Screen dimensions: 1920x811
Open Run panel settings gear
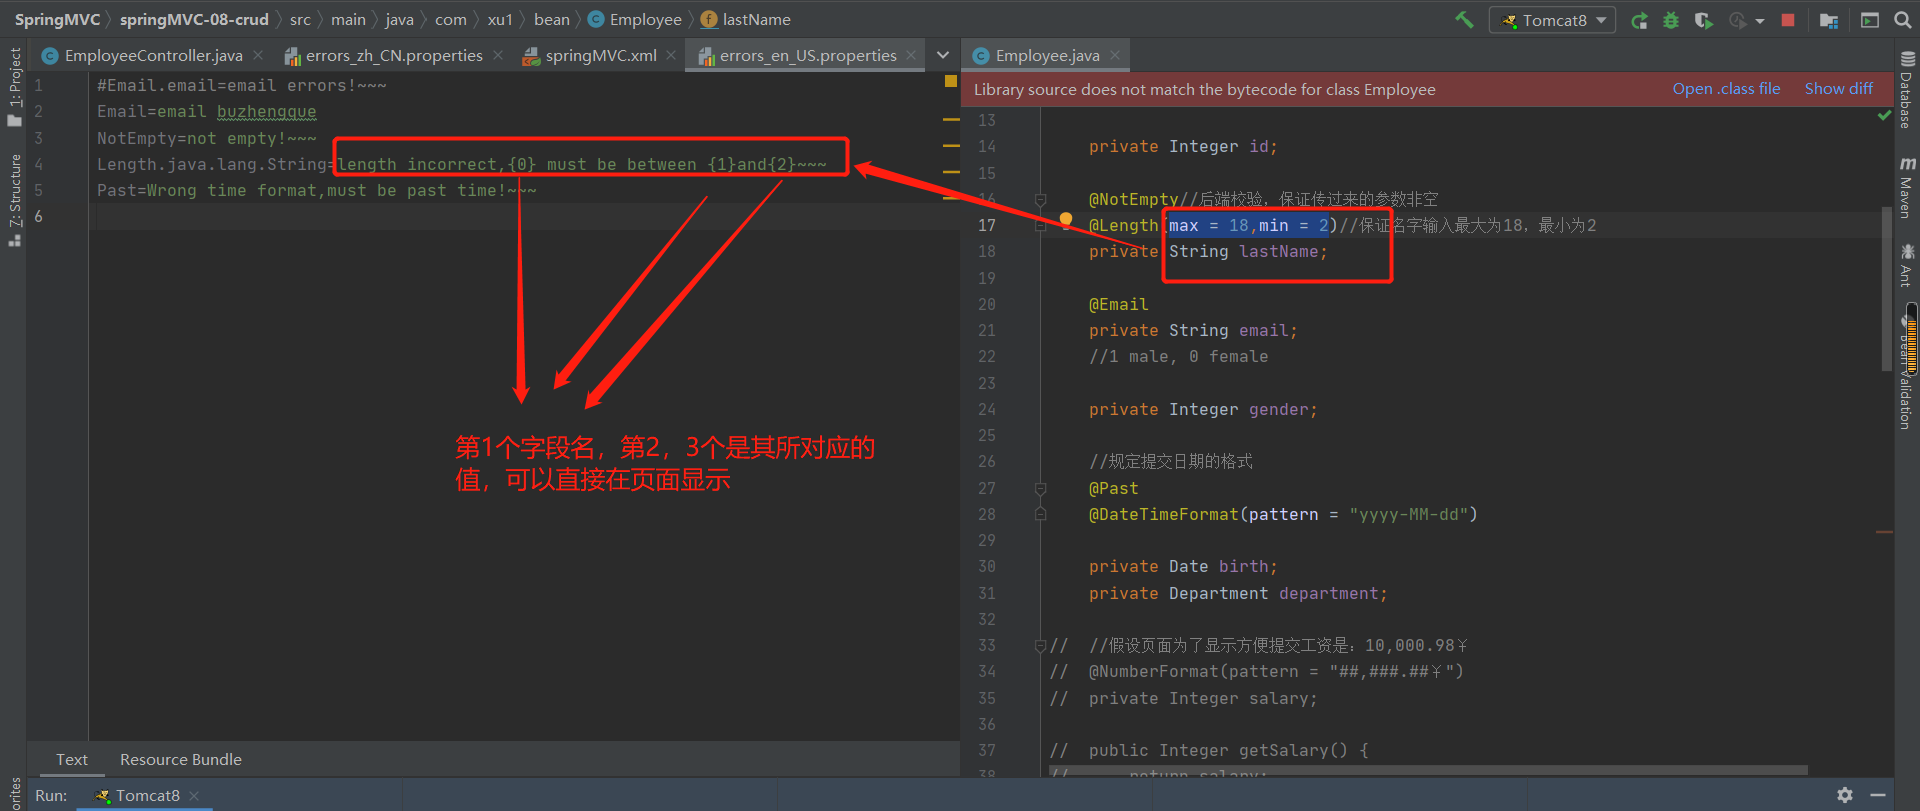tap(1845, 795)
